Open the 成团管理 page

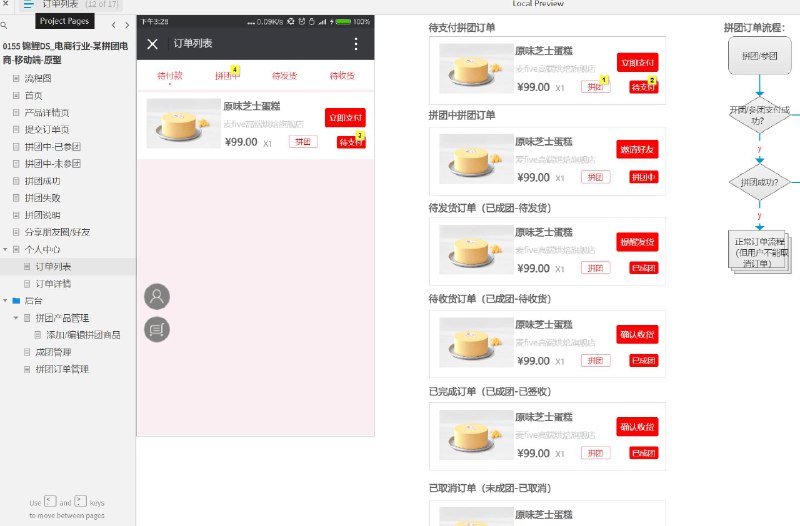click(x=53, y=352)
